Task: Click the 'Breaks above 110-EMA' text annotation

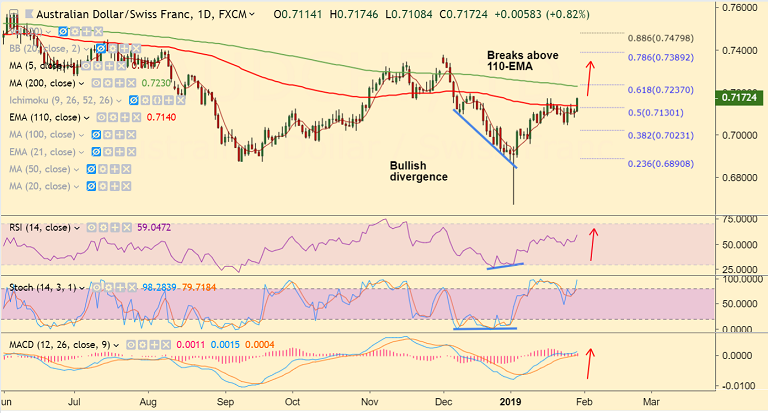Action: click(x=523, y=61)
